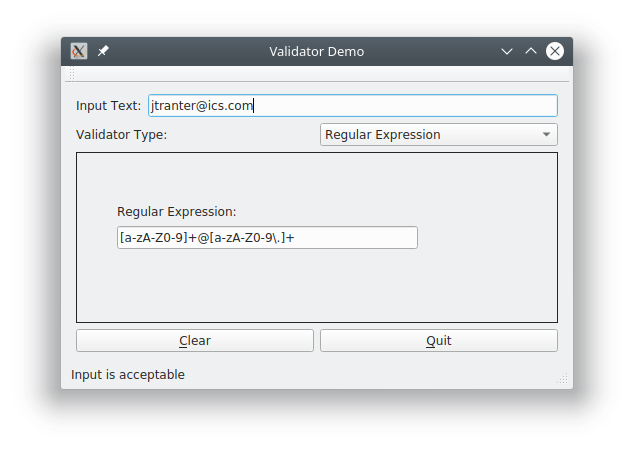Viewport: 634px width, 450px height.
Task: Click into the Input Text field
Action: pos(400,105)
